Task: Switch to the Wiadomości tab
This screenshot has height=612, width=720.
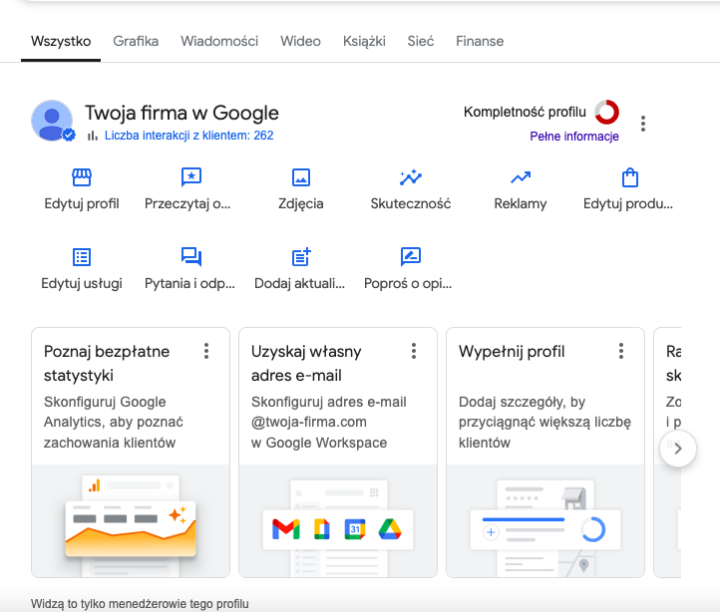Action: (219, 41)
